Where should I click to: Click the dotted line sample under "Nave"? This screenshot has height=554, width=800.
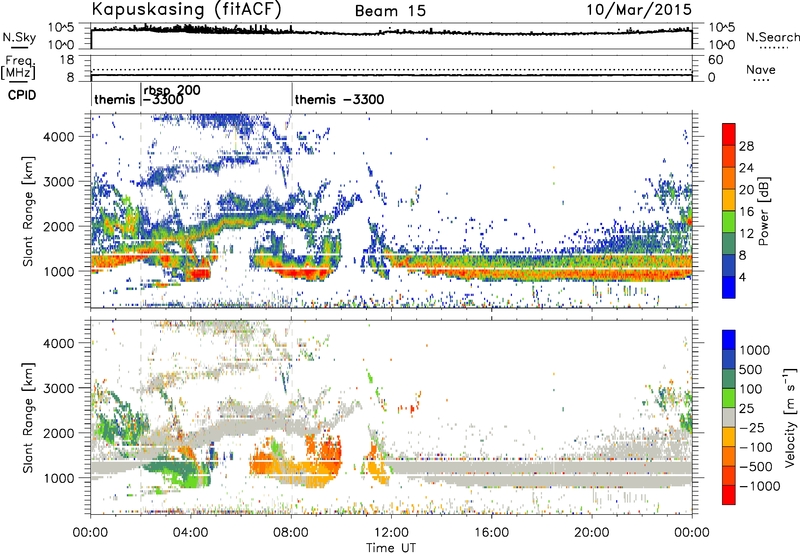(x=761, y=81)
